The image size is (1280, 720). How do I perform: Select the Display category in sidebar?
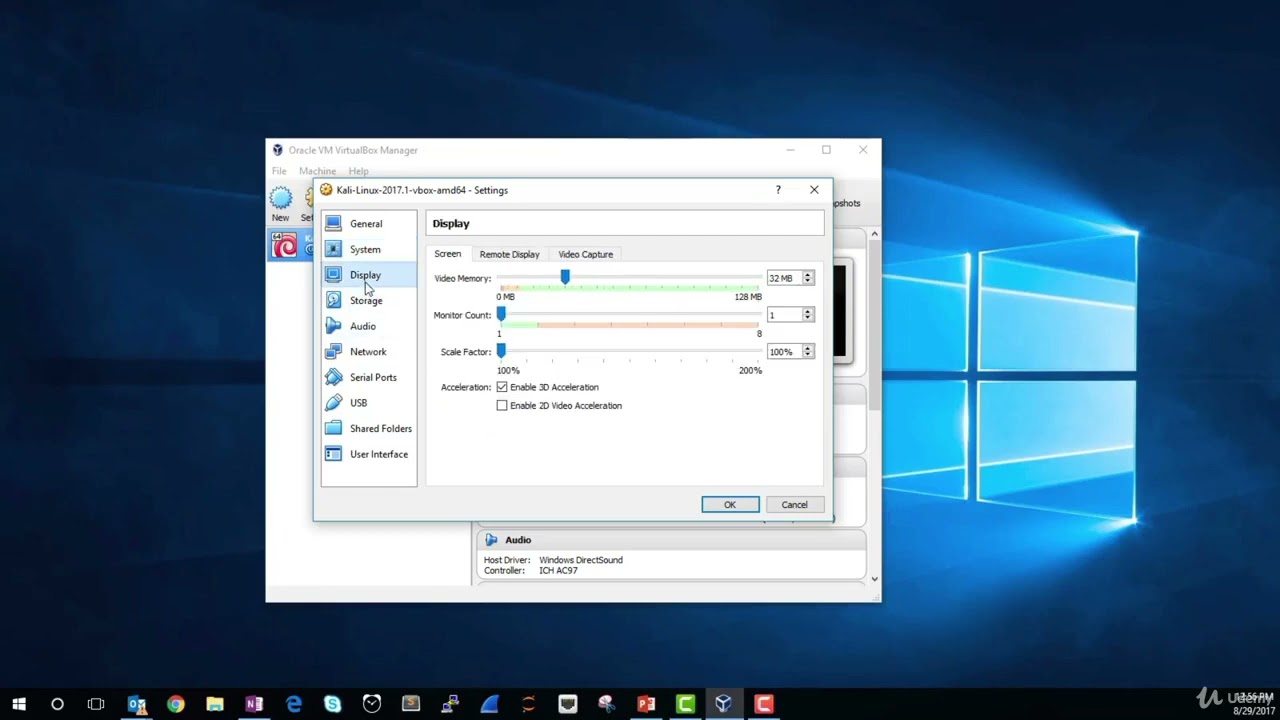pos(368,275)
